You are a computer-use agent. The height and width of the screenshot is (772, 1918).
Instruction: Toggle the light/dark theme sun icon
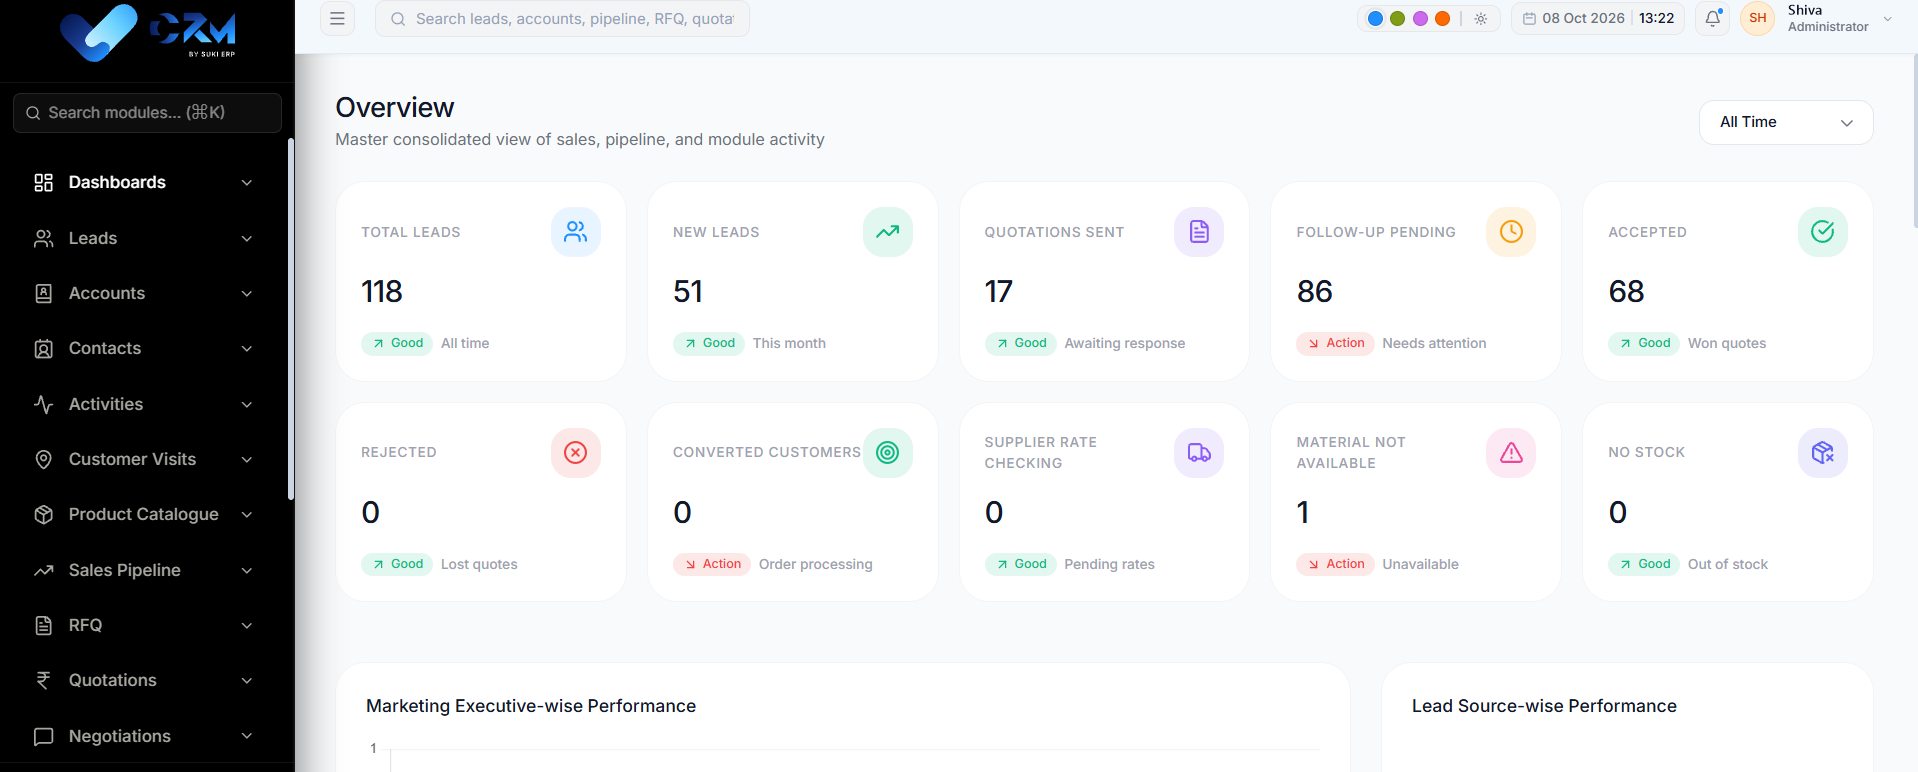[1481, 18]
